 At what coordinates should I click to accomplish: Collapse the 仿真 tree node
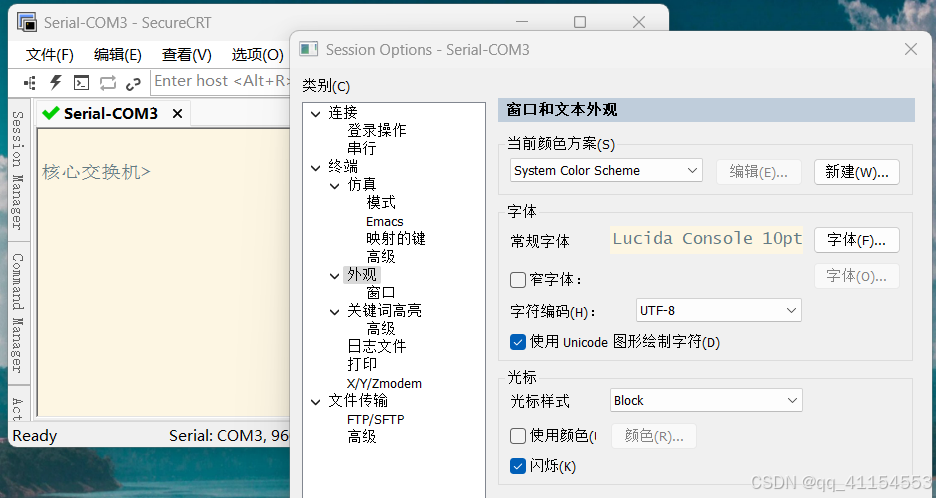click(x=335, y=186)
